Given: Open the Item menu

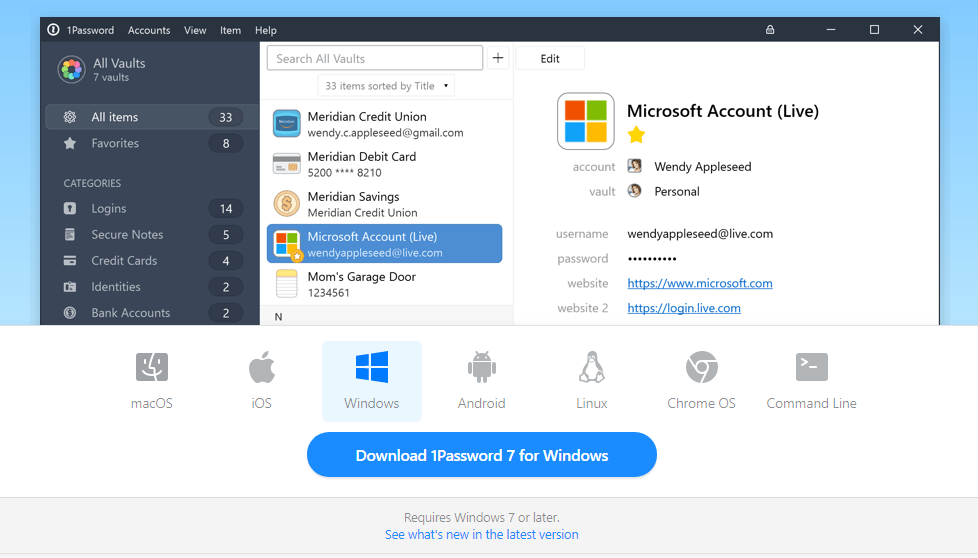Looking at the screenshot, I should [x=230, y=30].
